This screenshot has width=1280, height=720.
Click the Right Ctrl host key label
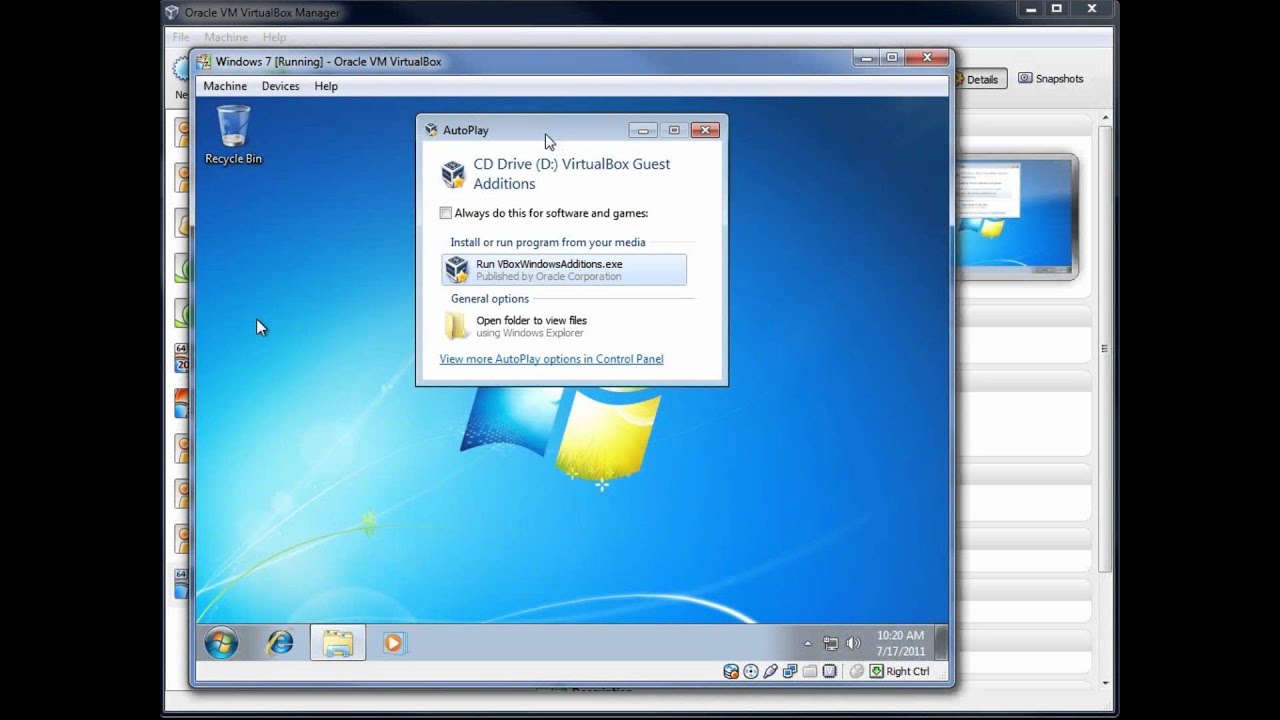(907, 671)
